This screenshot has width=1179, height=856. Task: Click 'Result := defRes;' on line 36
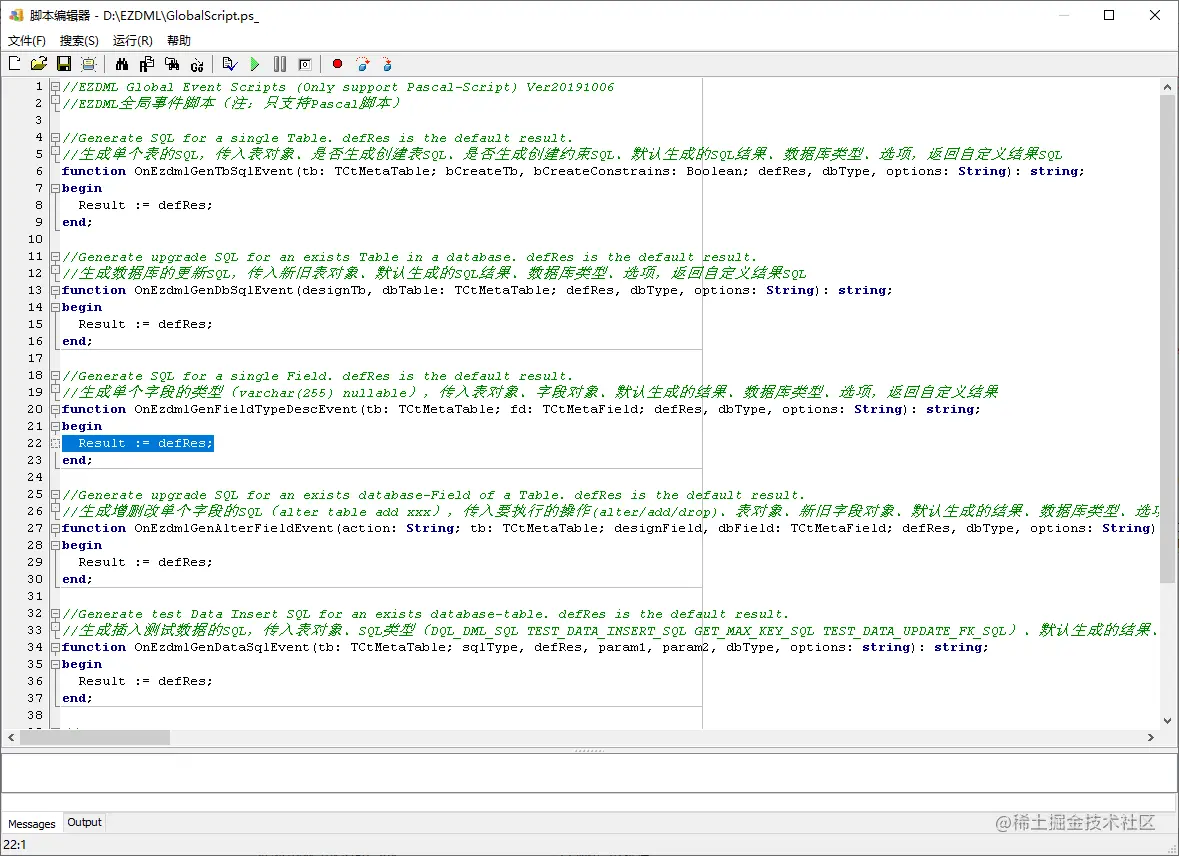tap(146, 681)
